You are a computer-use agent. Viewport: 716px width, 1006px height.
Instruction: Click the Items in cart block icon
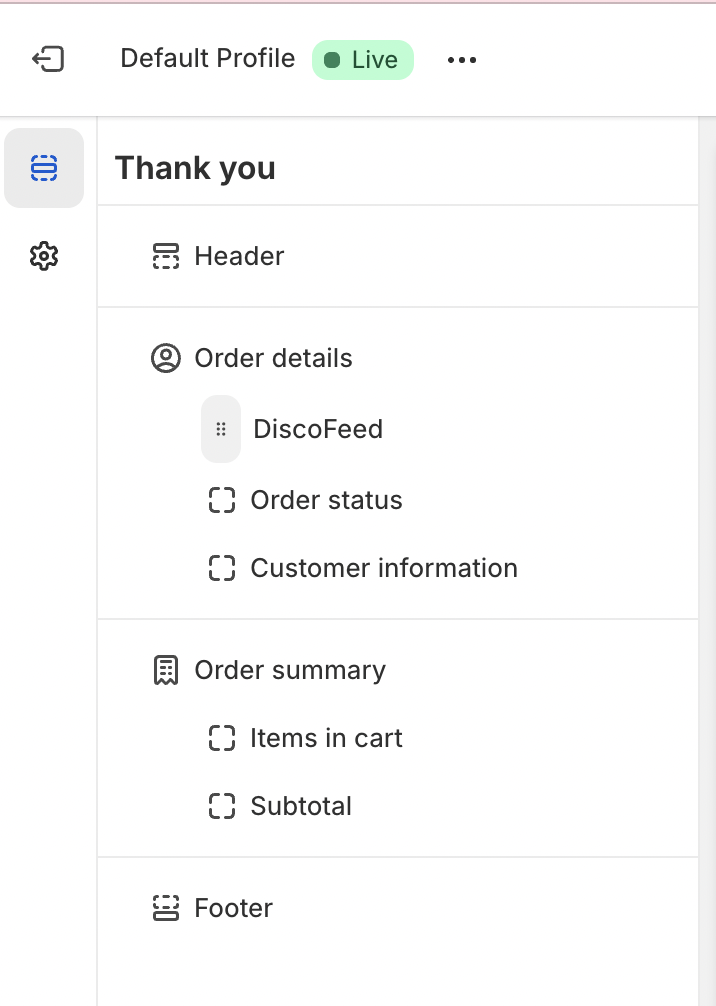coord(222,738)
